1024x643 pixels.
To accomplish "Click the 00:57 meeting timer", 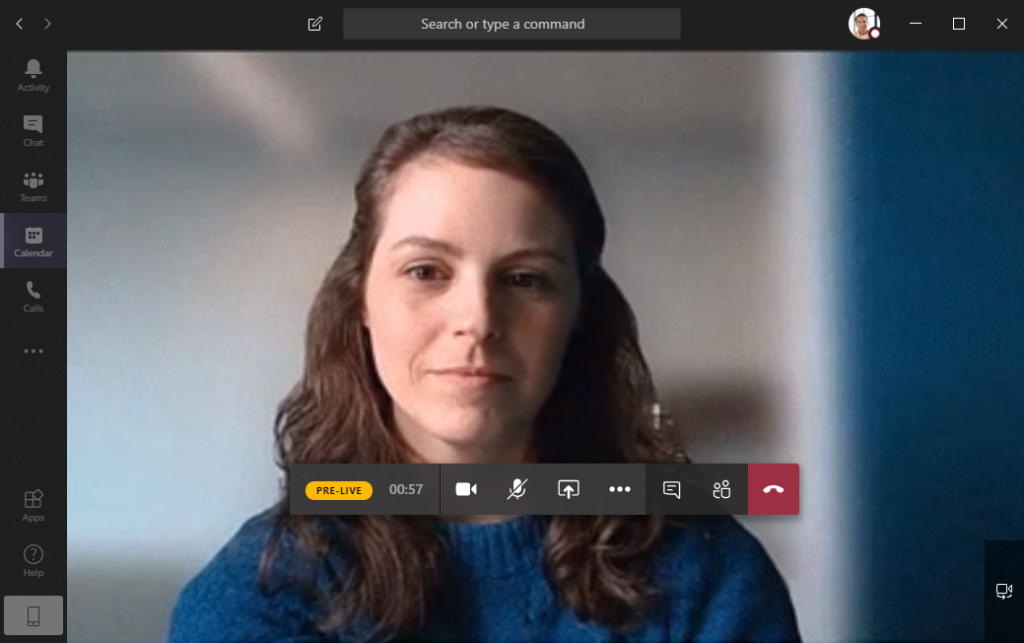I will (x=406, y=490).
